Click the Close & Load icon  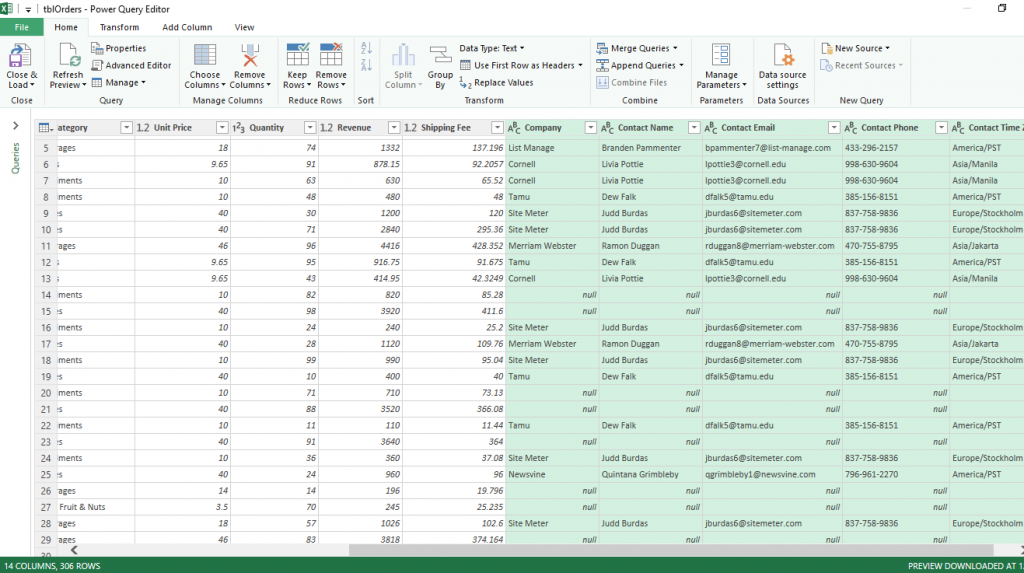tap(21, 56)
